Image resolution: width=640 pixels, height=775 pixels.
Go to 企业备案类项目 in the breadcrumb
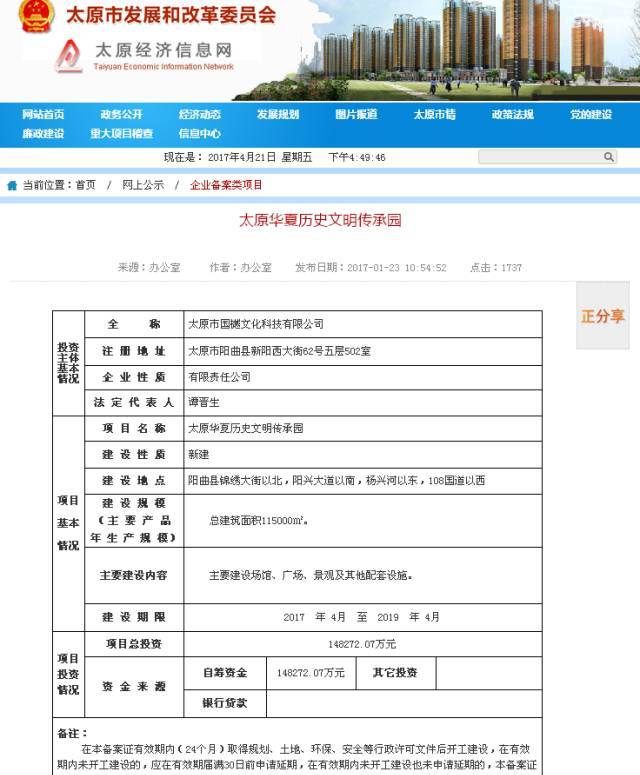point(226,185)
